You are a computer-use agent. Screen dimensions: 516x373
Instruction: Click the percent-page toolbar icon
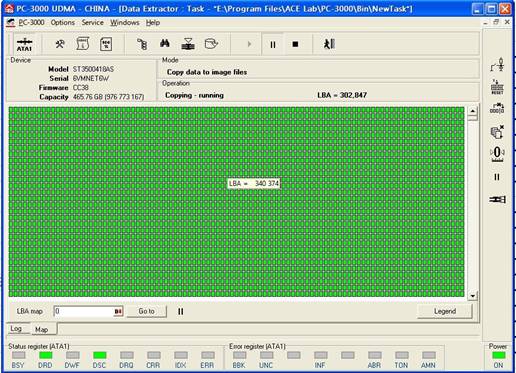pyautogui.click(x=106, y=44)
